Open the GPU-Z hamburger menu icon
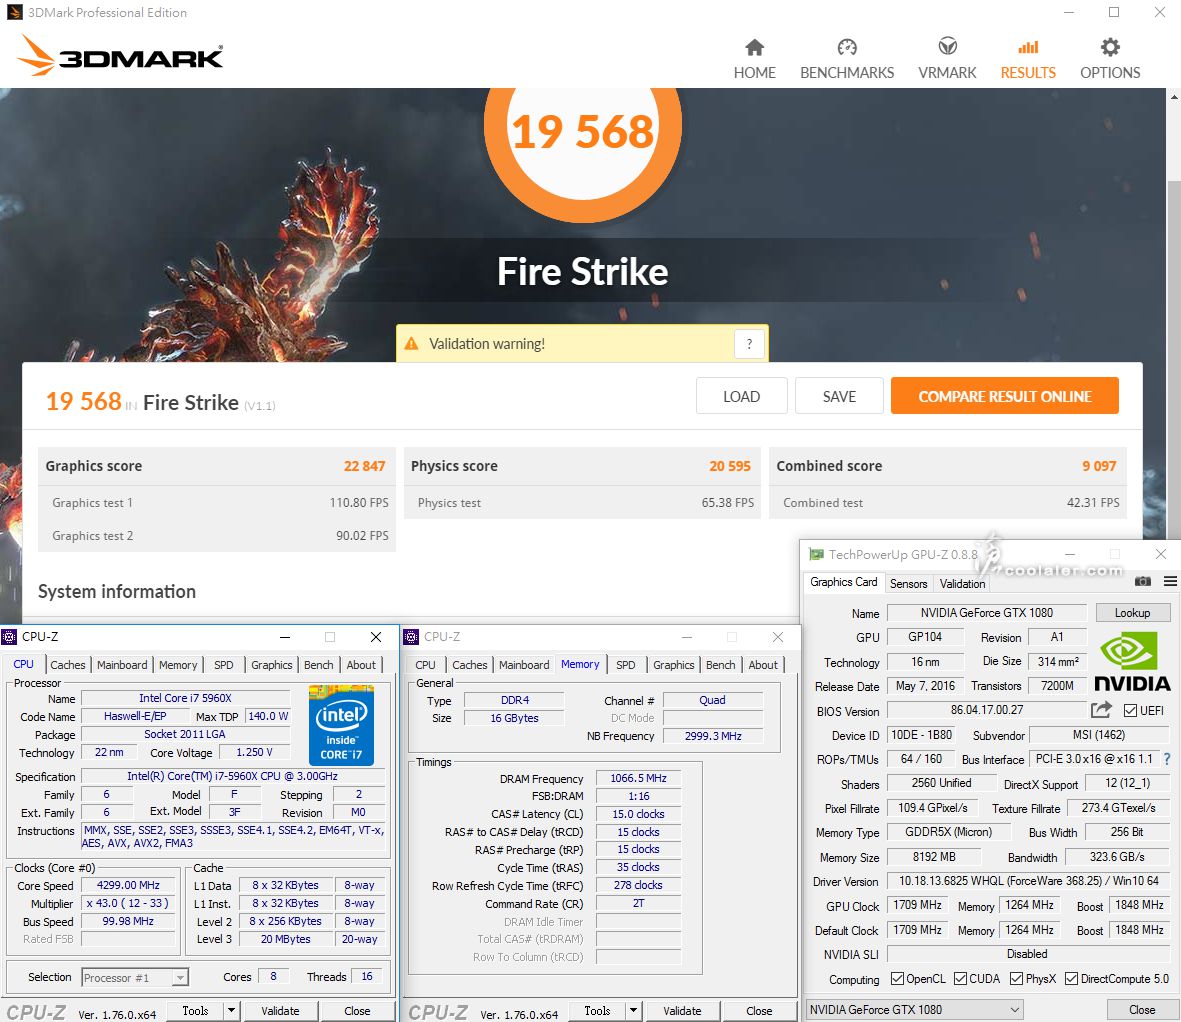1181x1022 pixels. pos(1170,581)
